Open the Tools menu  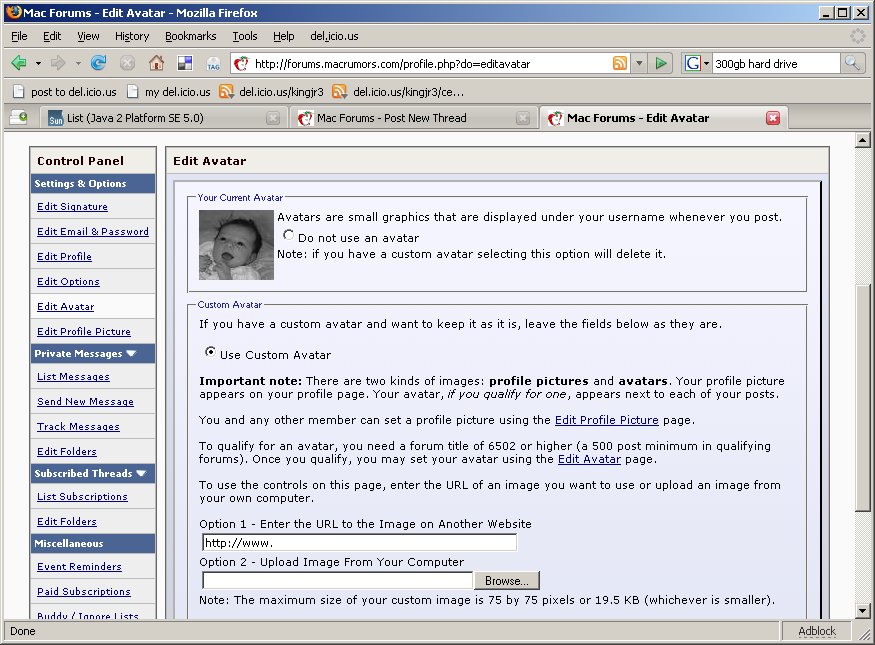tap(245, 36)
